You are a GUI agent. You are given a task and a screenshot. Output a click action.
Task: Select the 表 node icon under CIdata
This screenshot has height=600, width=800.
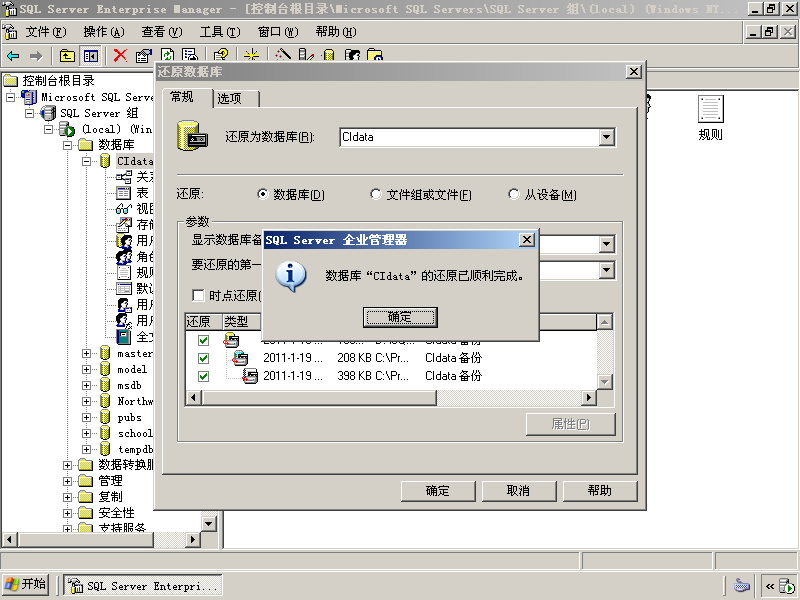pos(123,193)
